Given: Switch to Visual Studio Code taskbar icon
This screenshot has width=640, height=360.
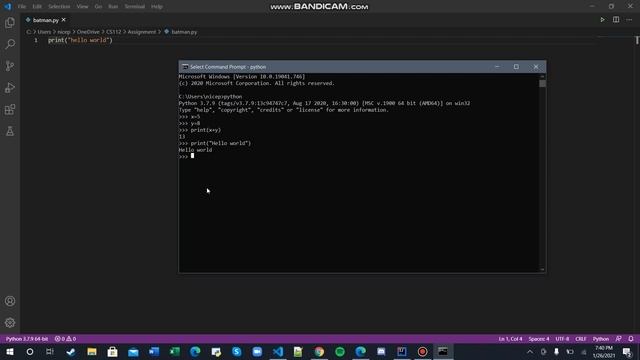Looking at the screenshot, I should click(x=278, y=351).
